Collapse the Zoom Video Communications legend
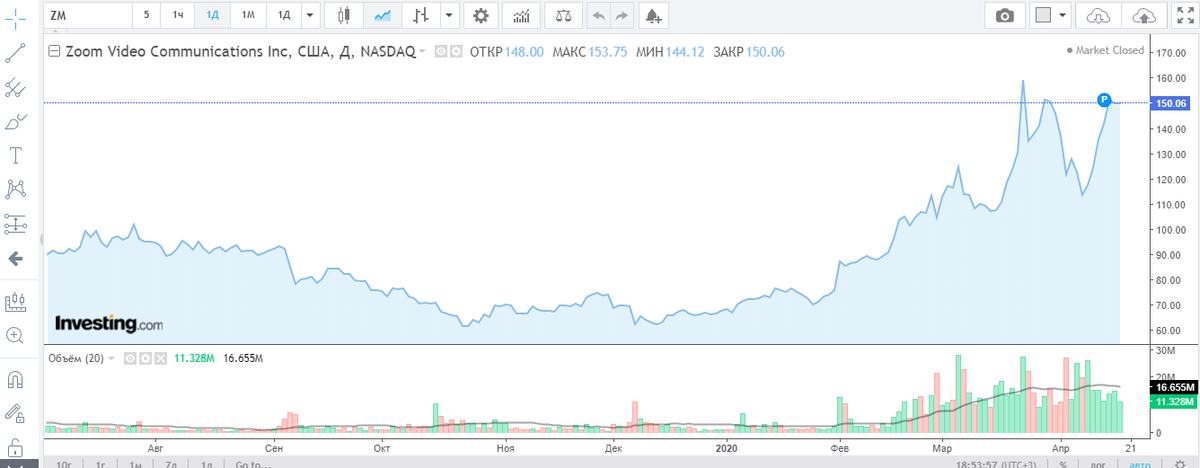Screen dimensions: 1200x468 click(55, 51)
